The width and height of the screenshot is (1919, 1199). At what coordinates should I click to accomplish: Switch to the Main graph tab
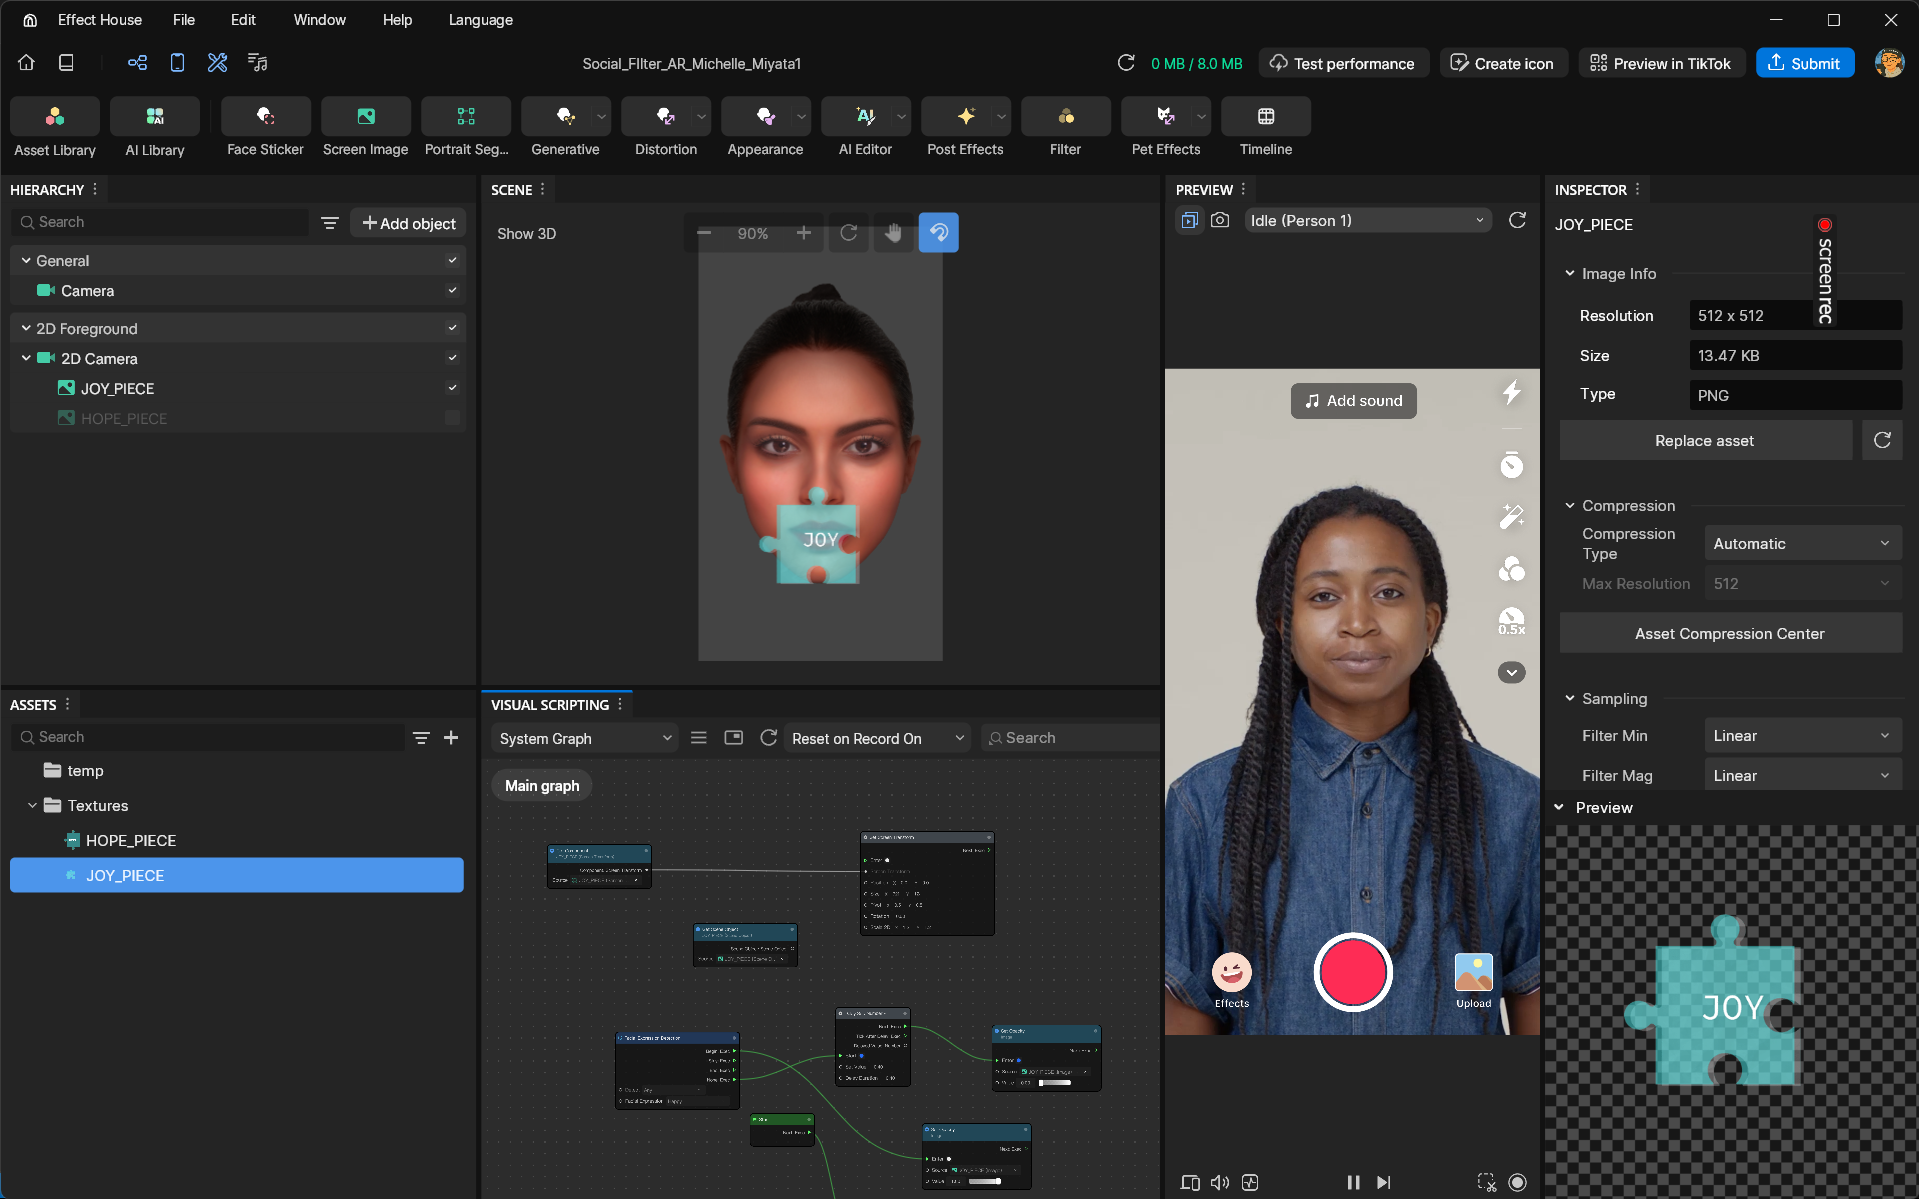(541, 786)
